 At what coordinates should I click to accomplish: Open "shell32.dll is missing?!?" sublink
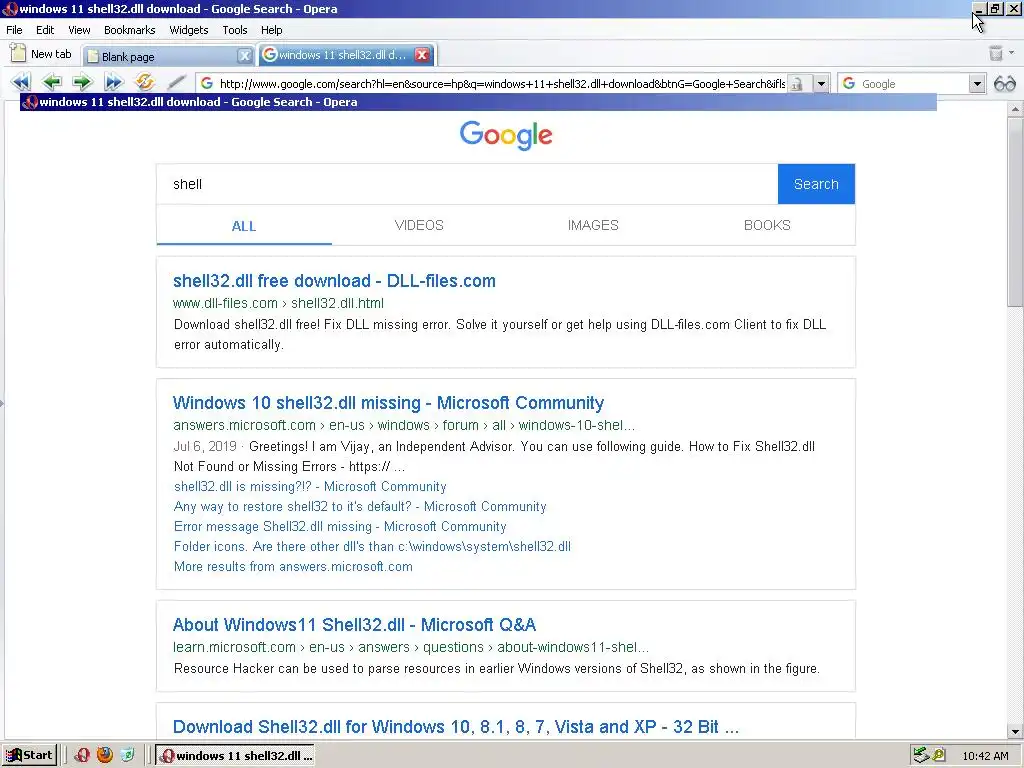click(310, 487)
